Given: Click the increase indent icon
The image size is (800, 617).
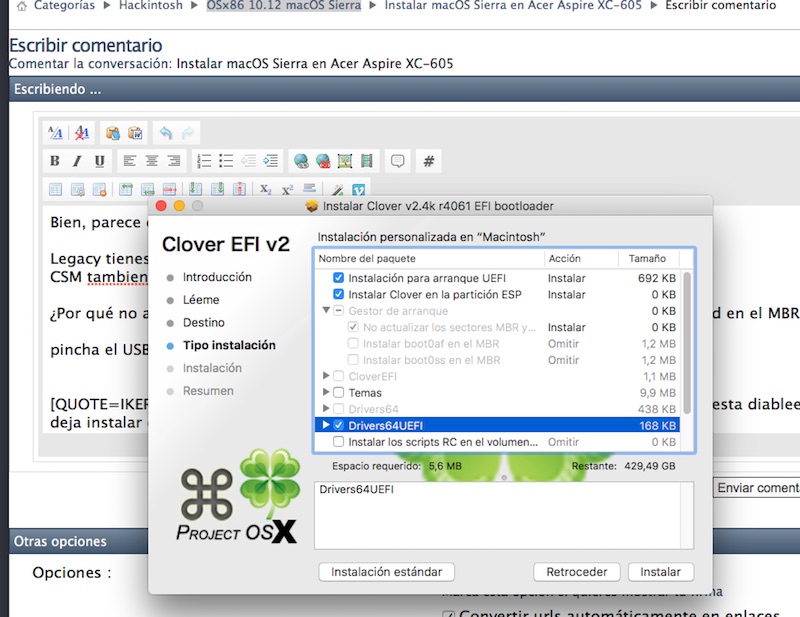Looking at the screenshot, I should pos(270,161).
